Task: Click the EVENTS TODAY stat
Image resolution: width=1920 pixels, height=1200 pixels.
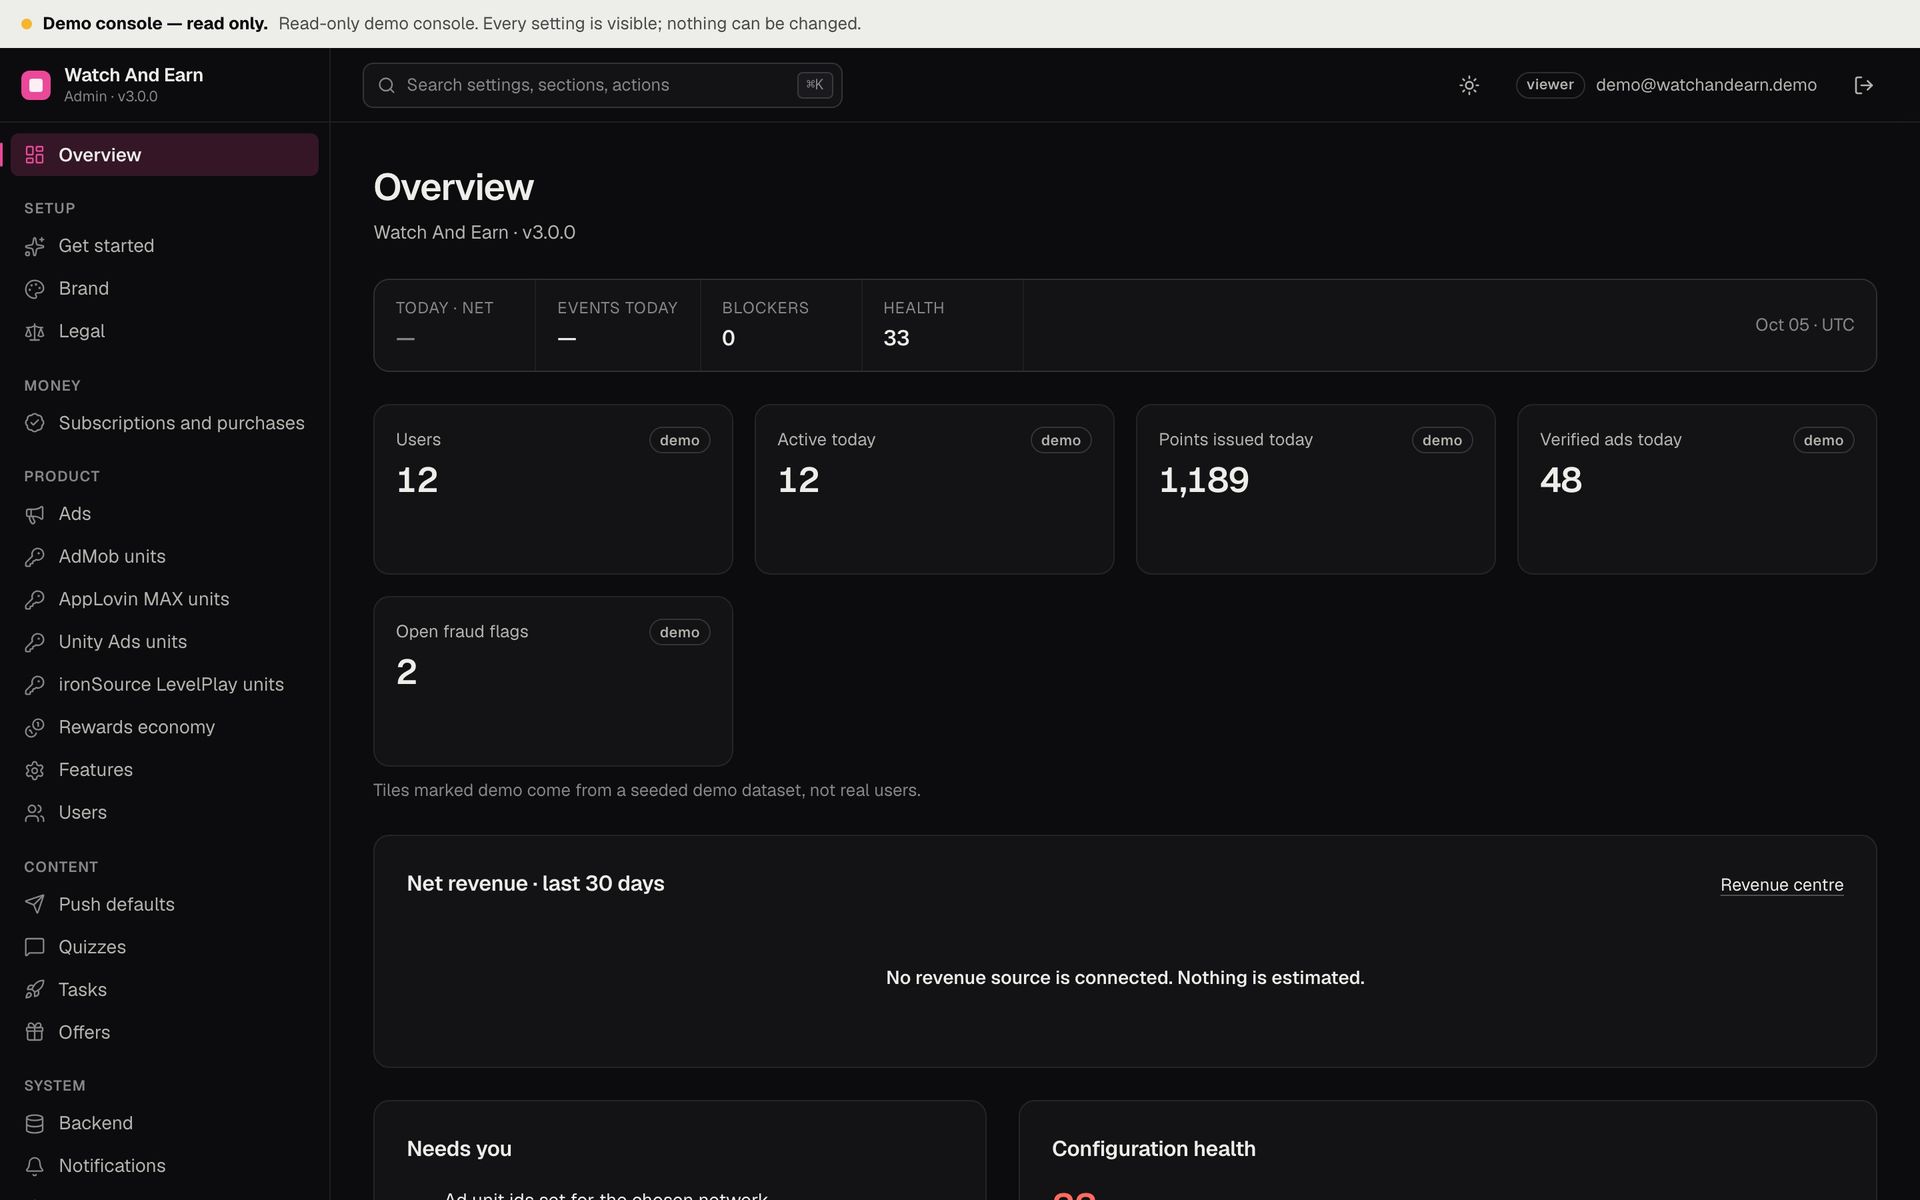Action: (618, 325)
